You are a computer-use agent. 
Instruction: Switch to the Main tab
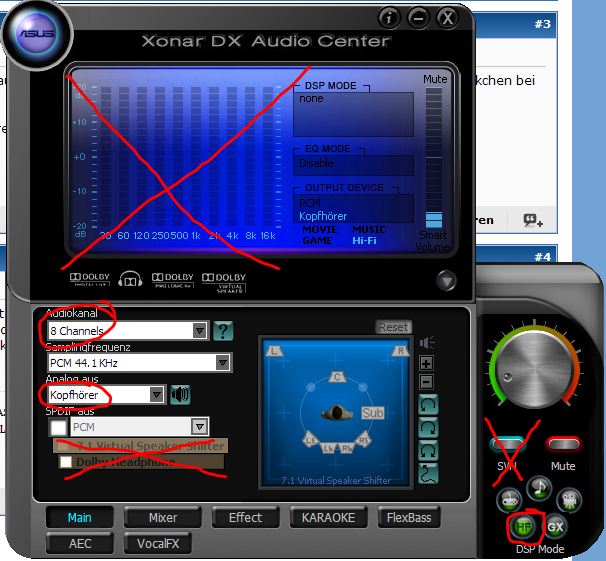tap(80, 517)
